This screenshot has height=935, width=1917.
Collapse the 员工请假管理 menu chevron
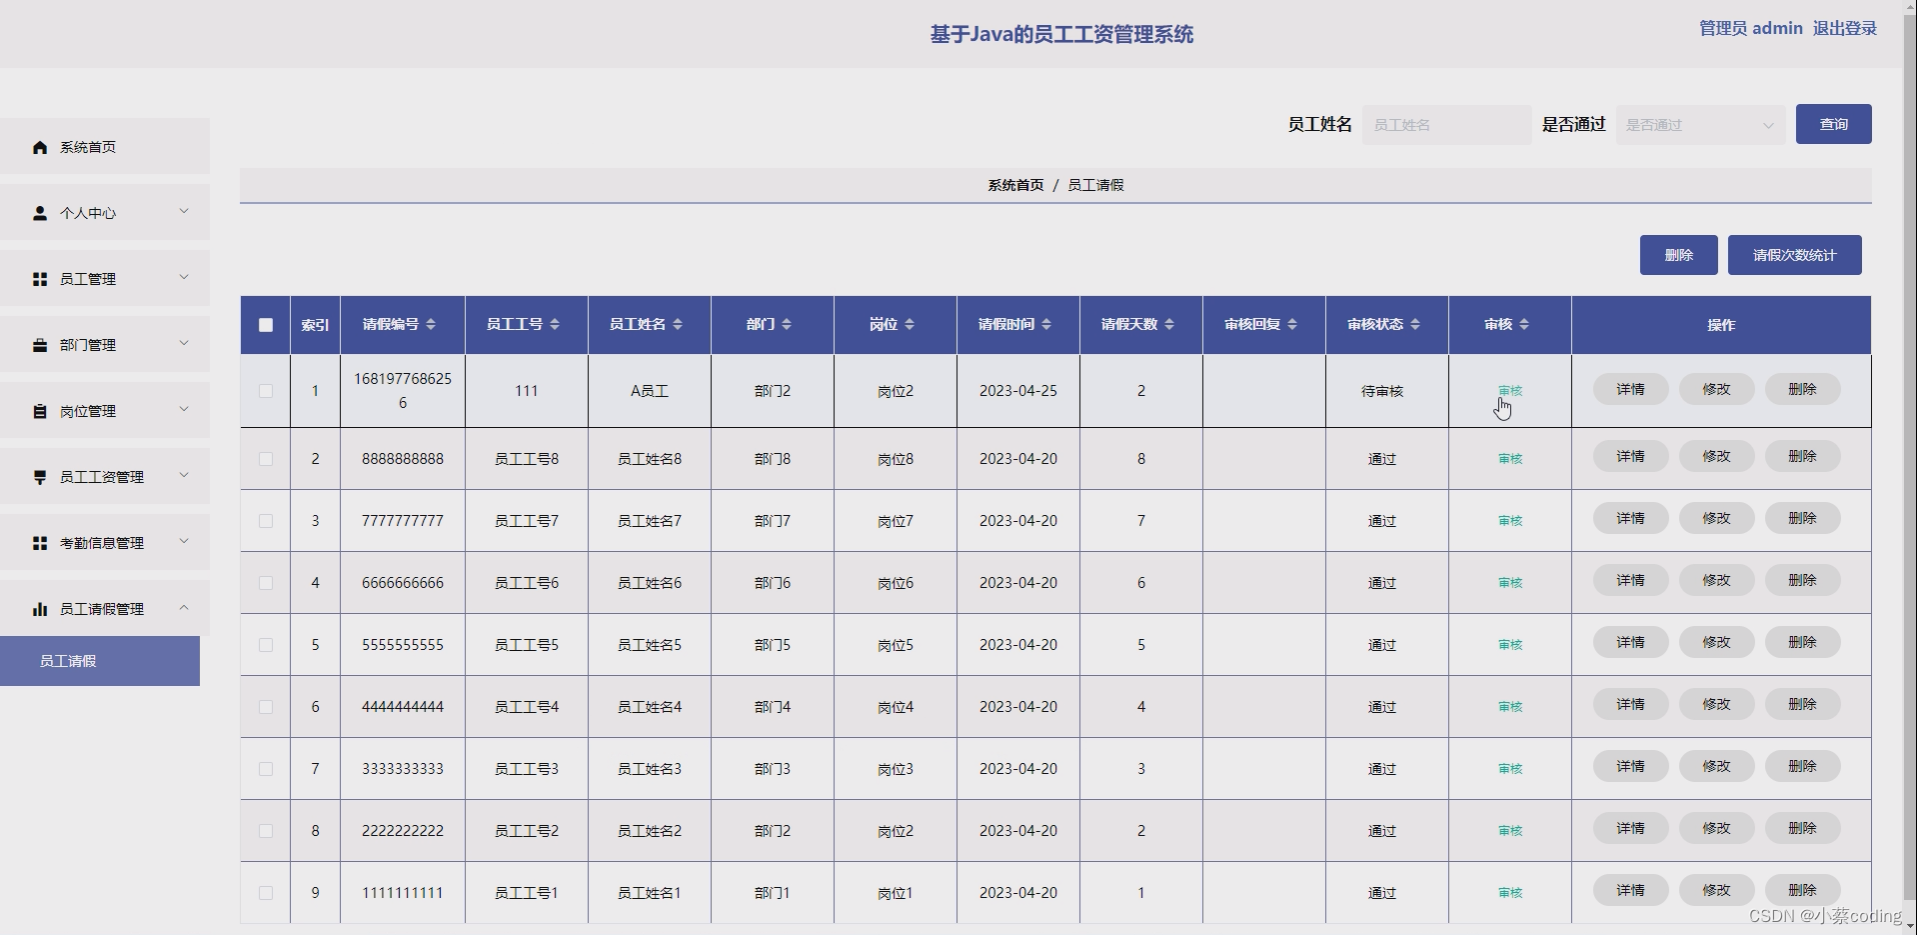184,607
